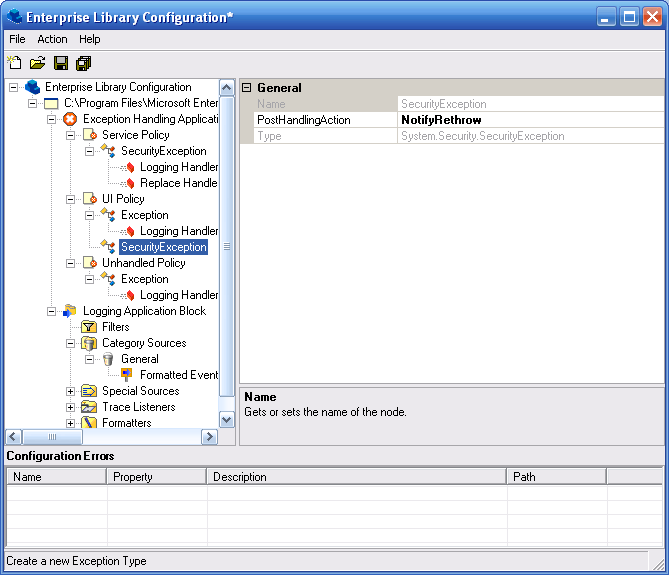
Task: Click the blue cube icon of root node
Action: pos(32,87)
